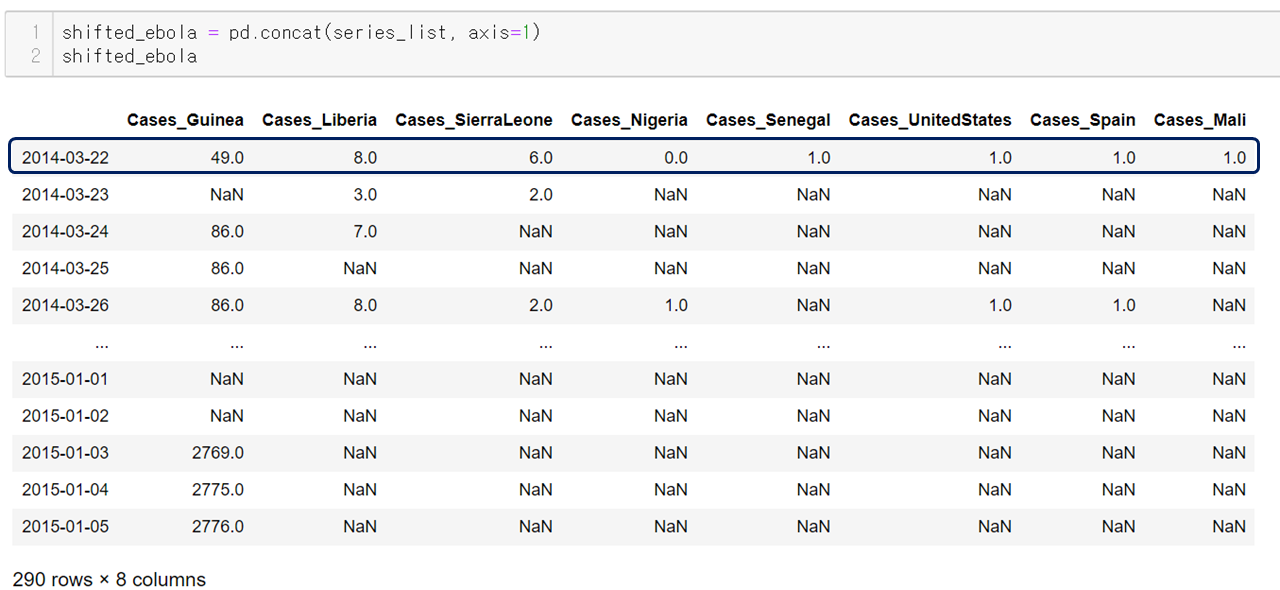Viewport: 1280px width, 590px height.
Task: Select the Cases_Nigeria column header
Action: pos(629,120)
